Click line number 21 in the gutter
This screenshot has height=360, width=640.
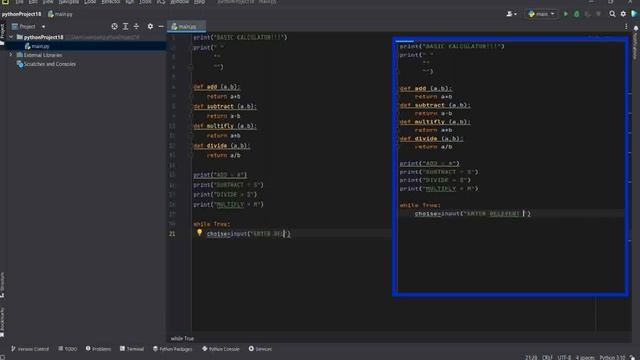click(172, 234)
